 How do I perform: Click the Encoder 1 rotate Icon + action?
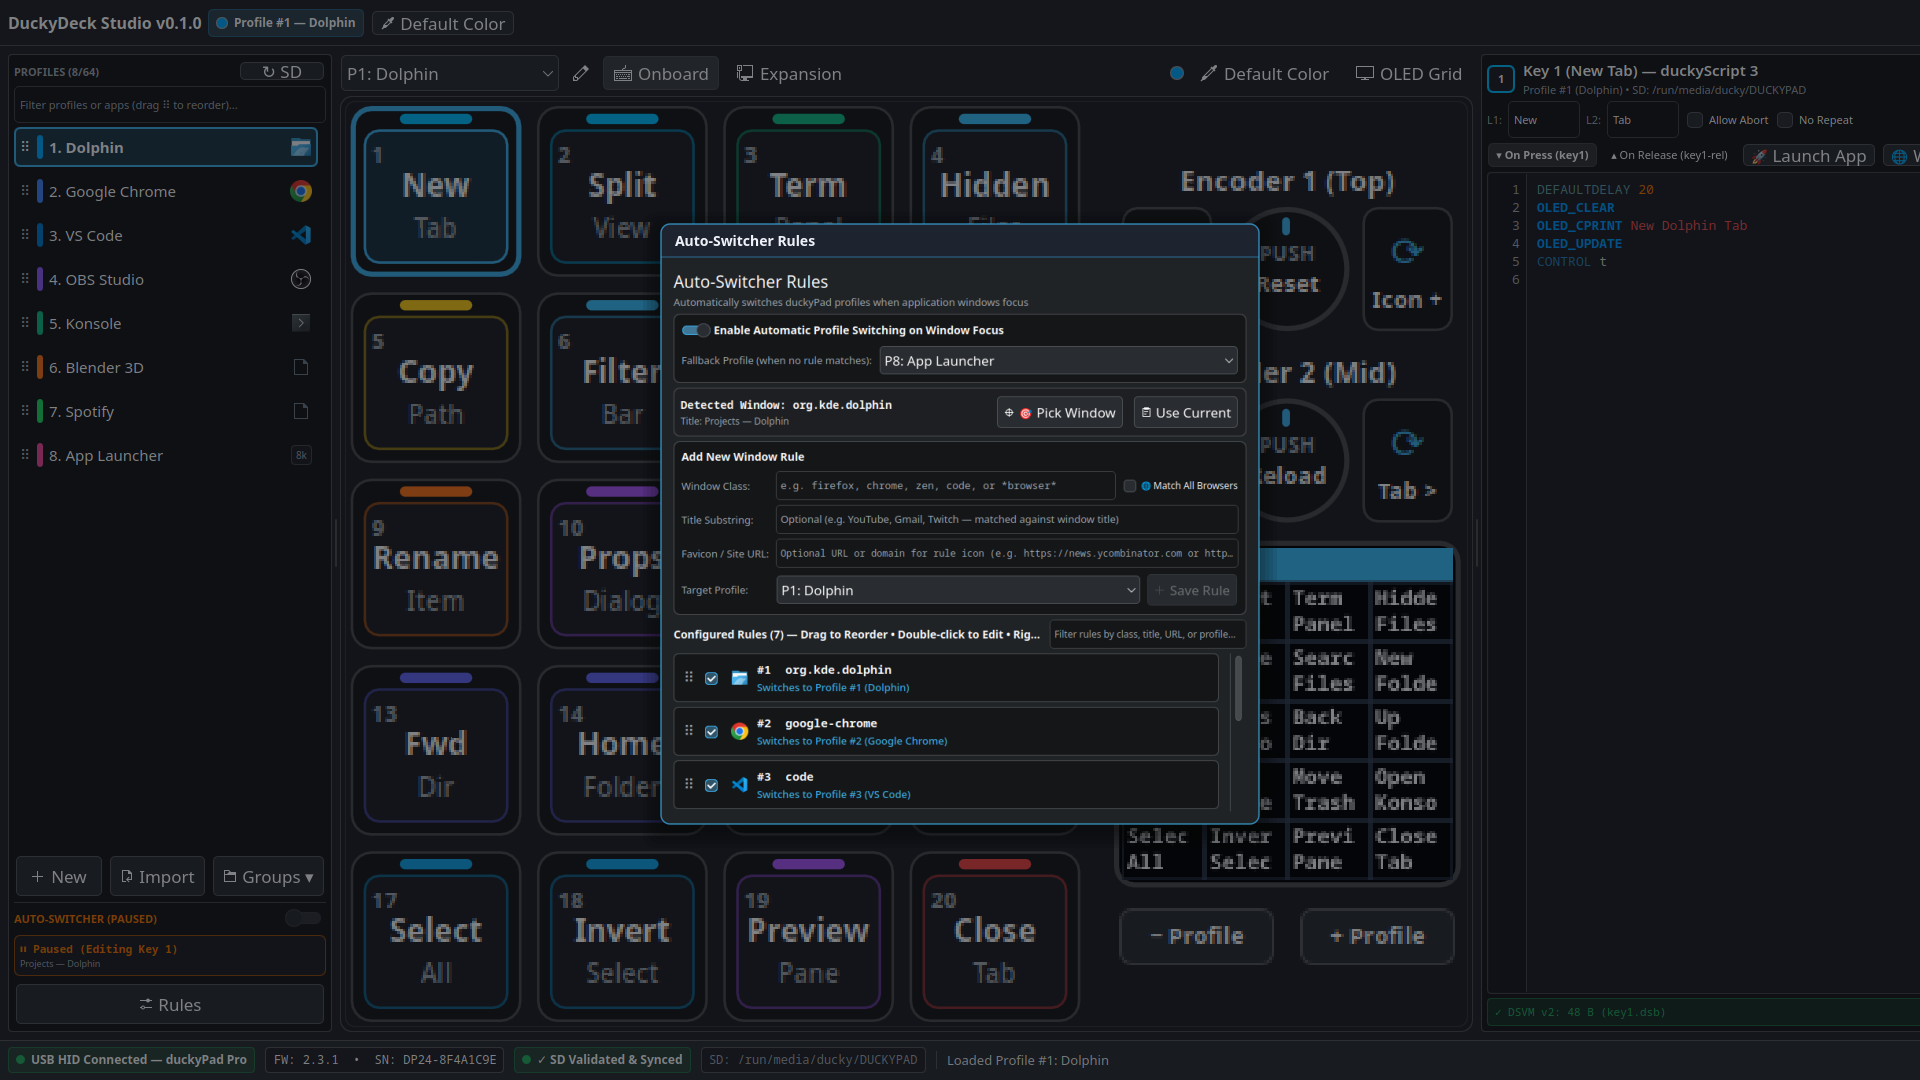pyautogui.click(x=1407, y=270)
